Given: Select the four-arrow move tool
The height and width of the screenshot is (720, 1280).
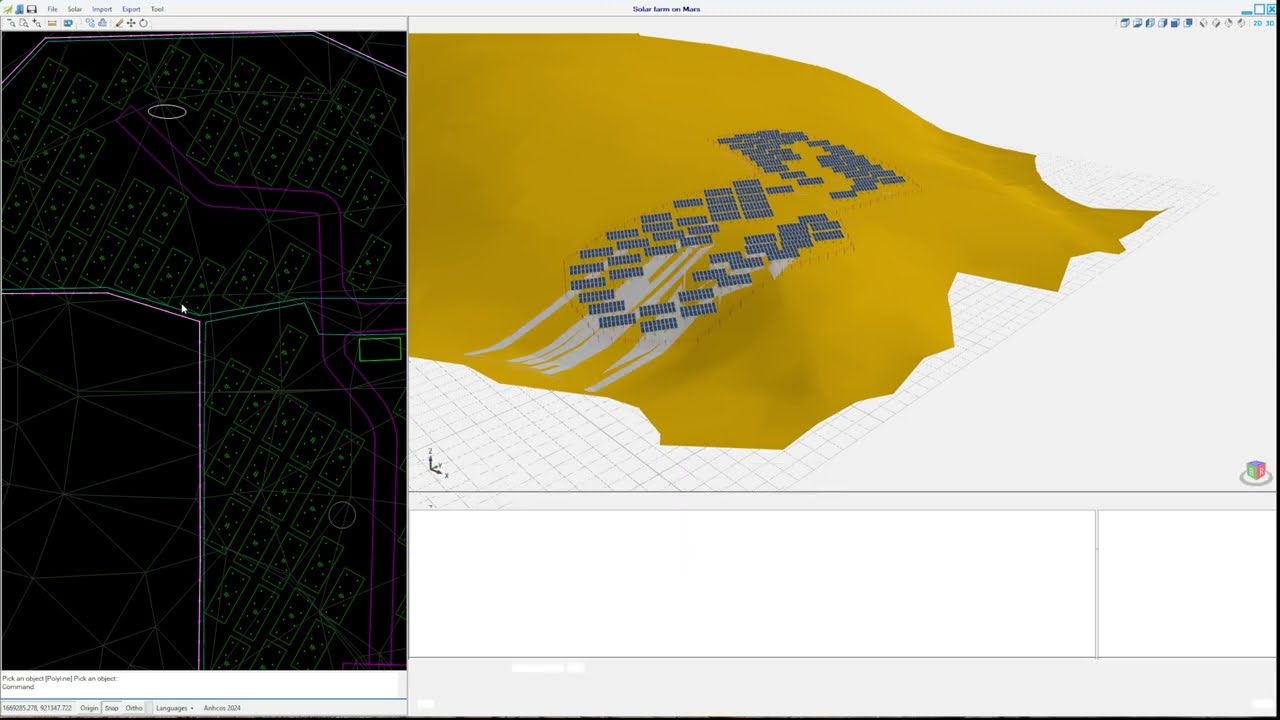Looking at the screenshot, I should [x=131, y=23].
